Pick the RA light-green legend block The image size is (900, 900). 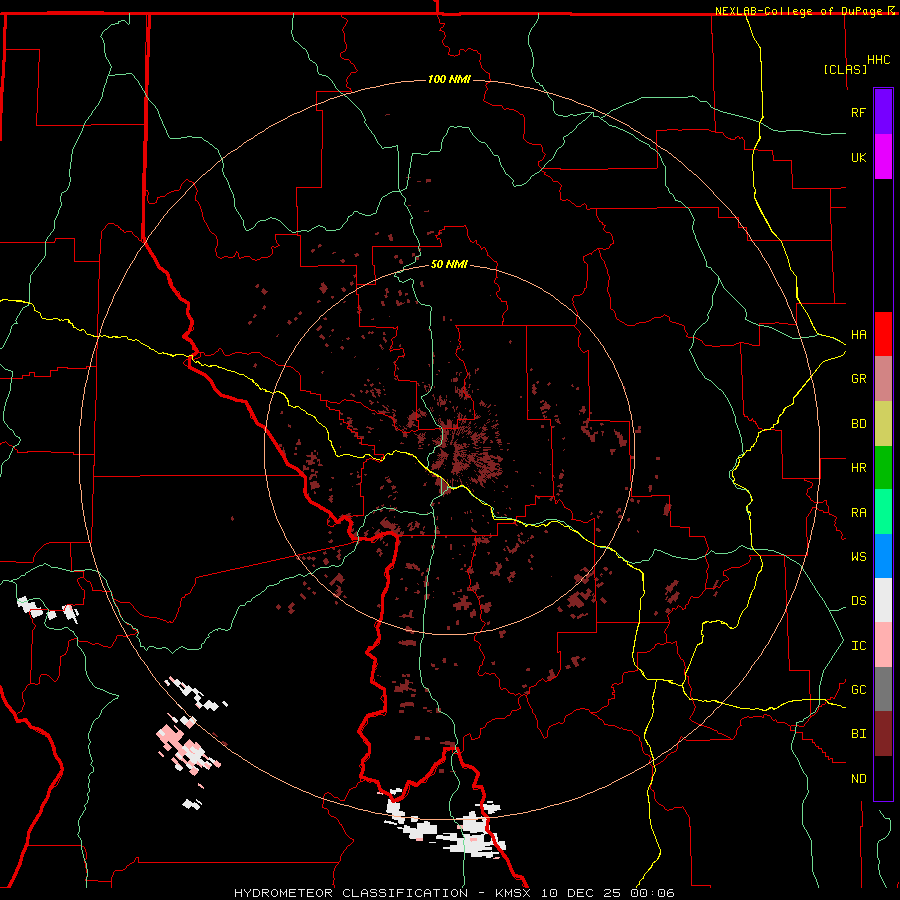coord(883,512)
